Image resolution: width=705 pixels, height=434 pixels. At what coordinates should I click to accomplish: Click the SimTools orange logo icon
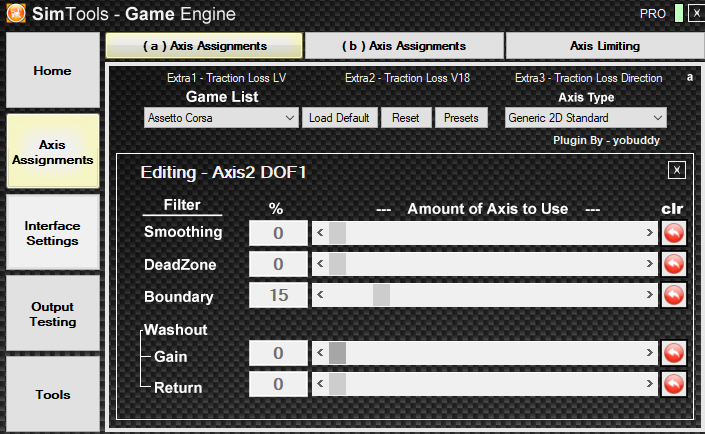point(16,13)
